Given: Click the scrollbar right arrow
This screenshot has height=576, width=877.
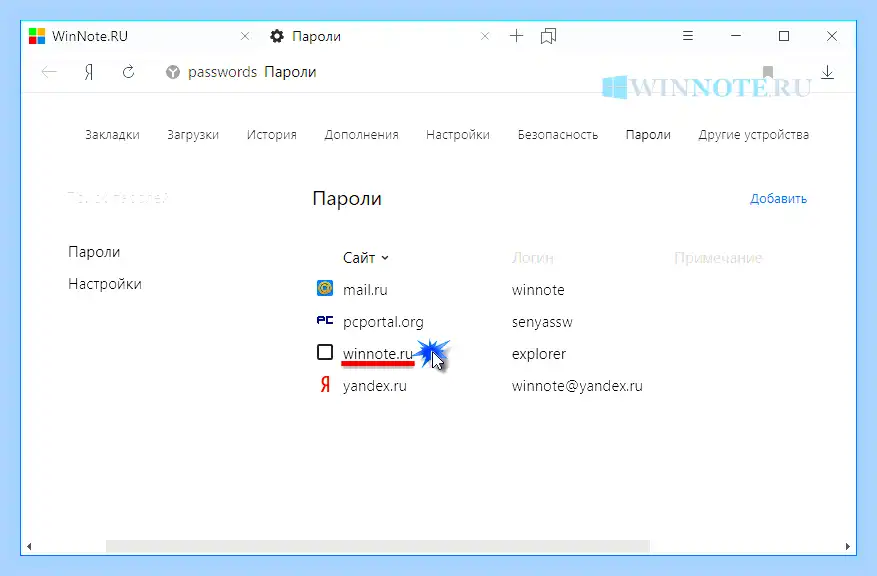Looking at the screenshot, I should [847, 546].
